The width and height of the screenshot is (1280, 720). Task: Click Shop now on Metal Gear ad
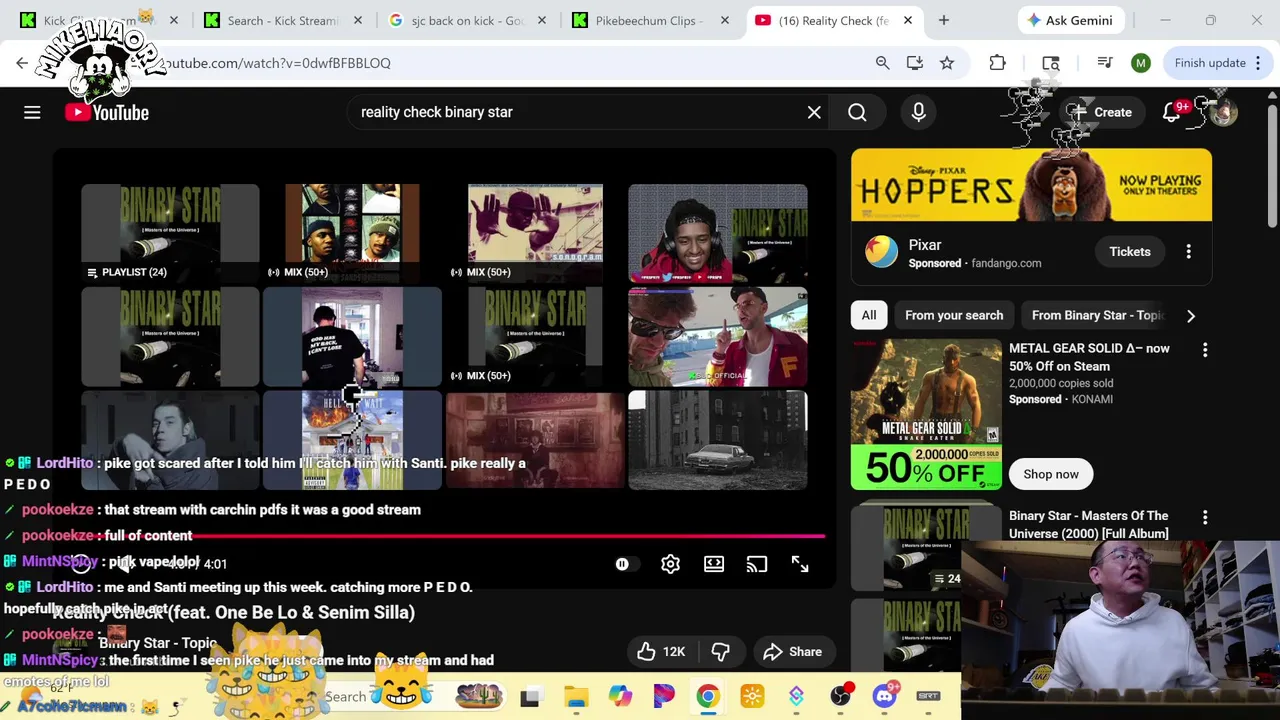click(x=1051, y=474)
